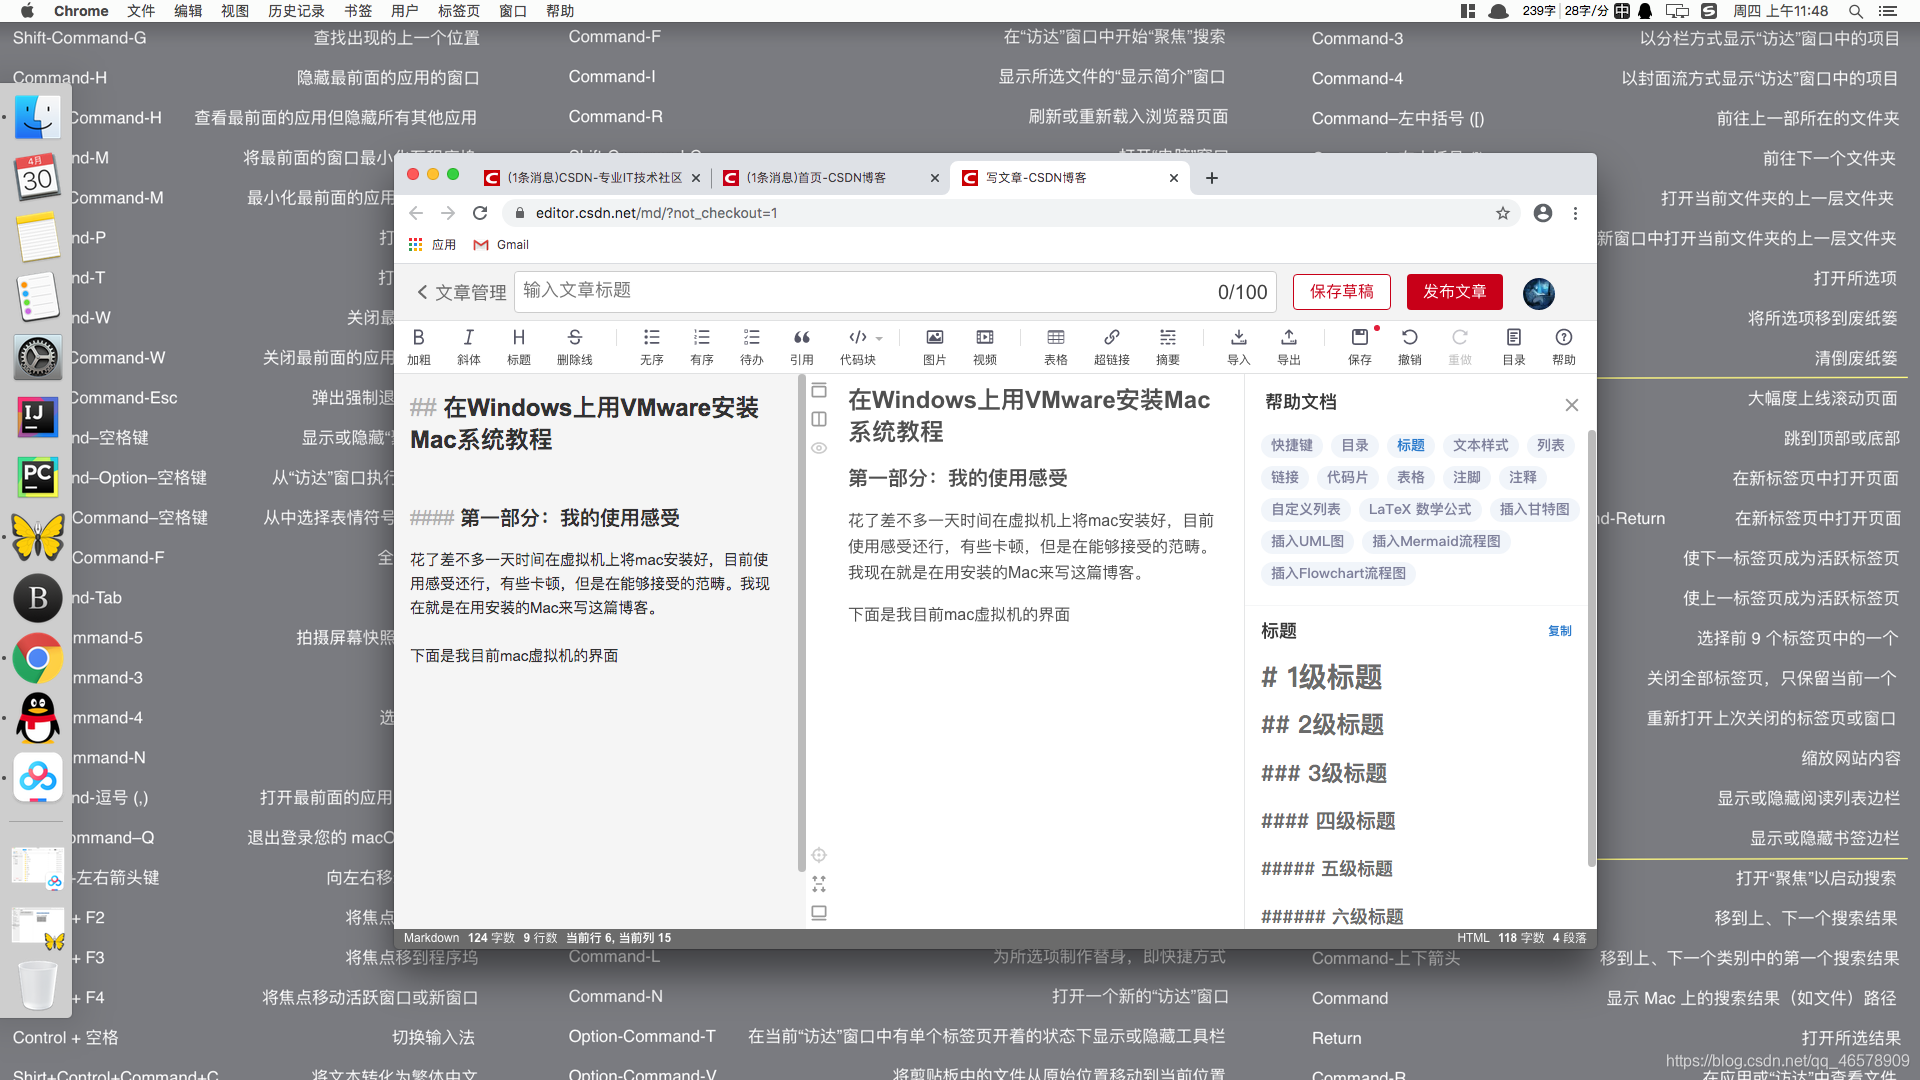Open editor help via the 帮助 icon
The height and width of the screenshot is (1080, 1920).
(x=1564, y=346)
